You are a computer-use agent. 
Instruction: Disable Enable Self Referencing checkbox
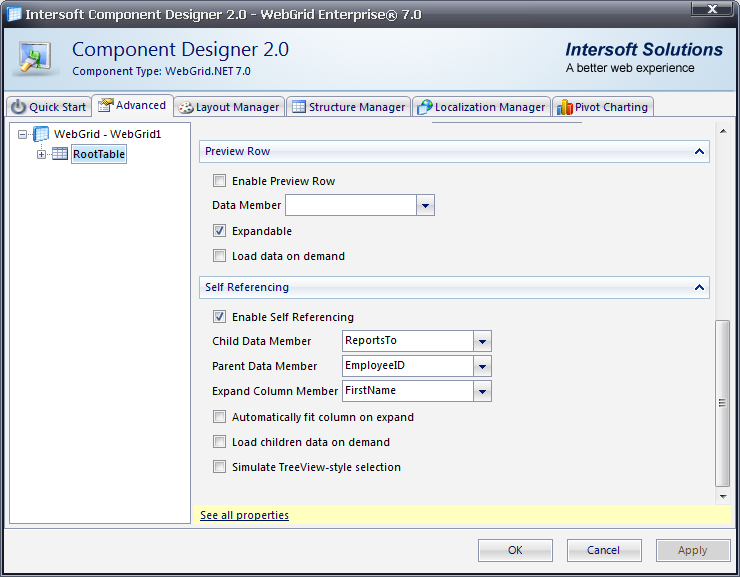[220, 317]
